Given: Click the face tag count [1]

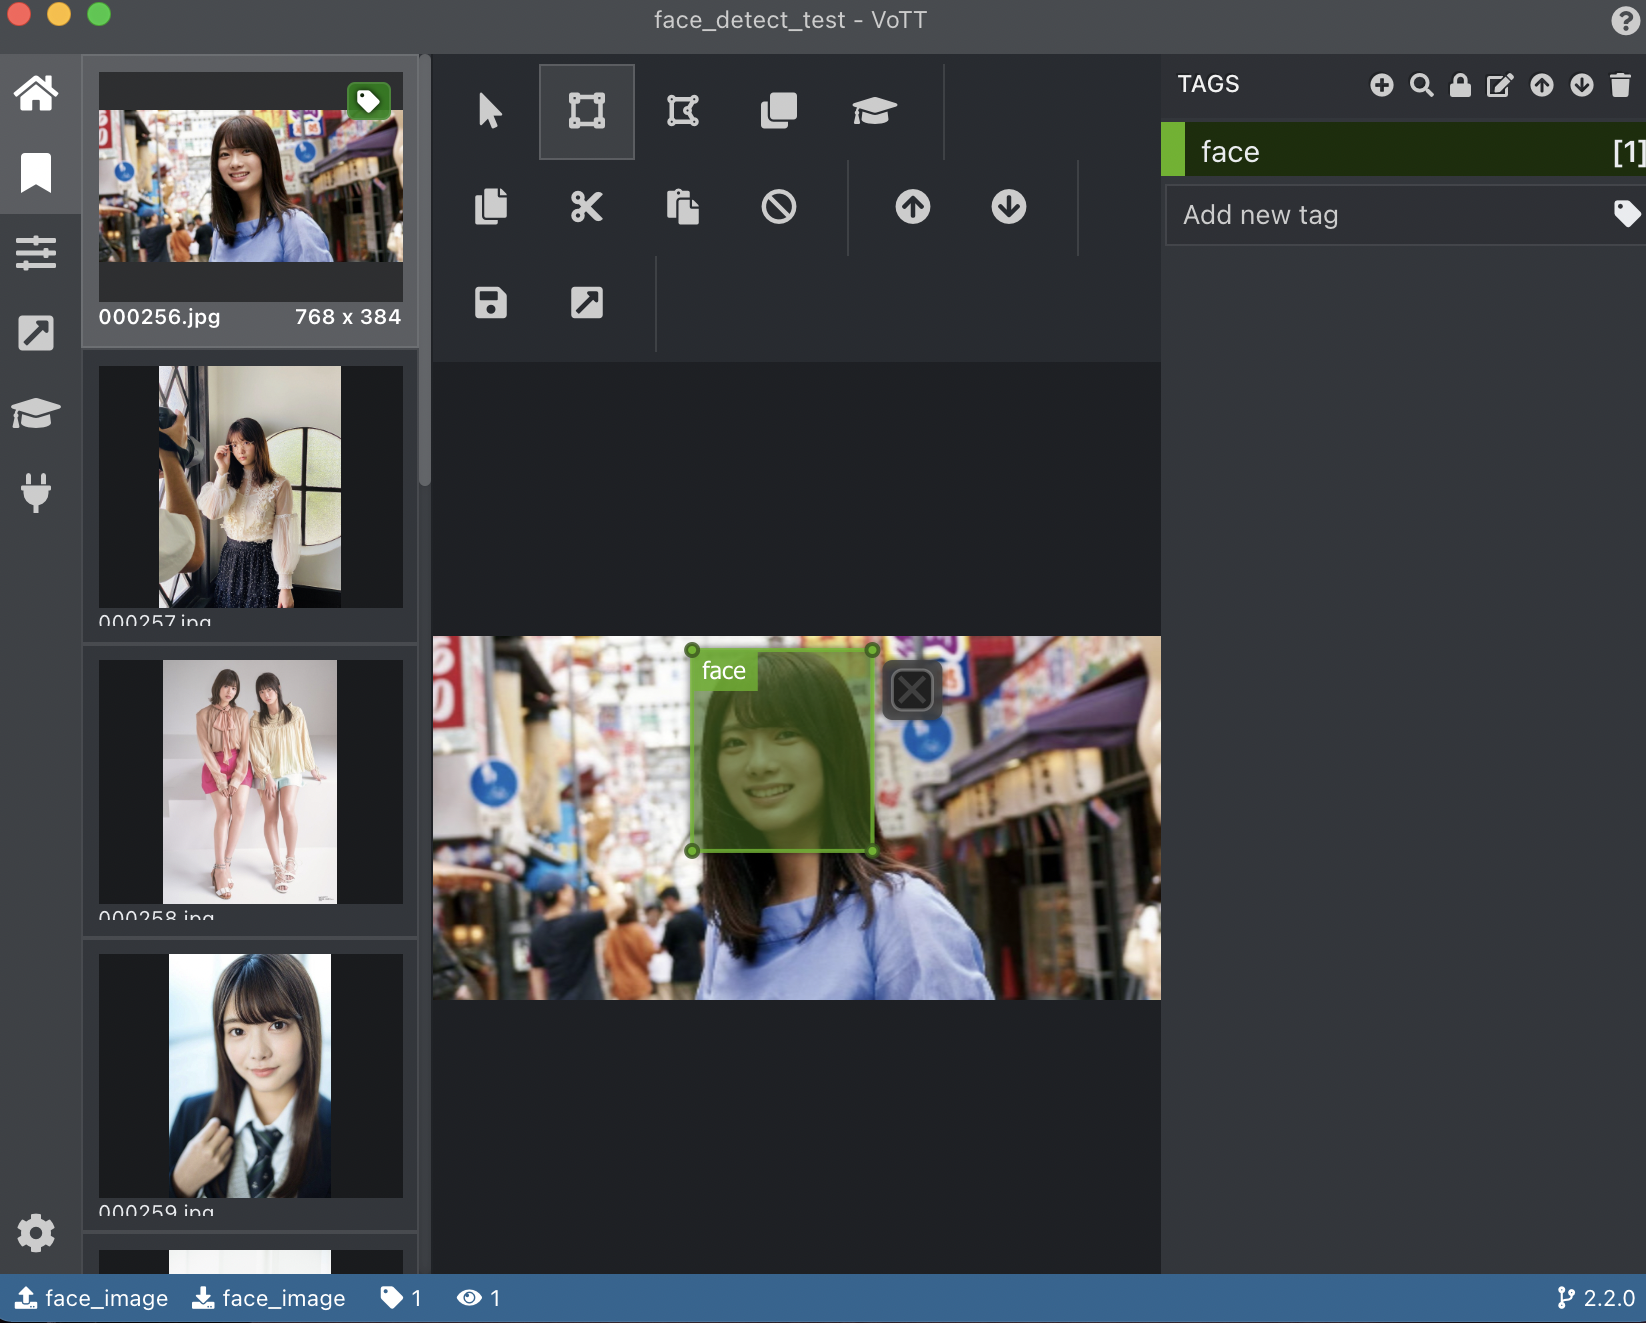Looking at the screenshot, I should pos(1628,152).
